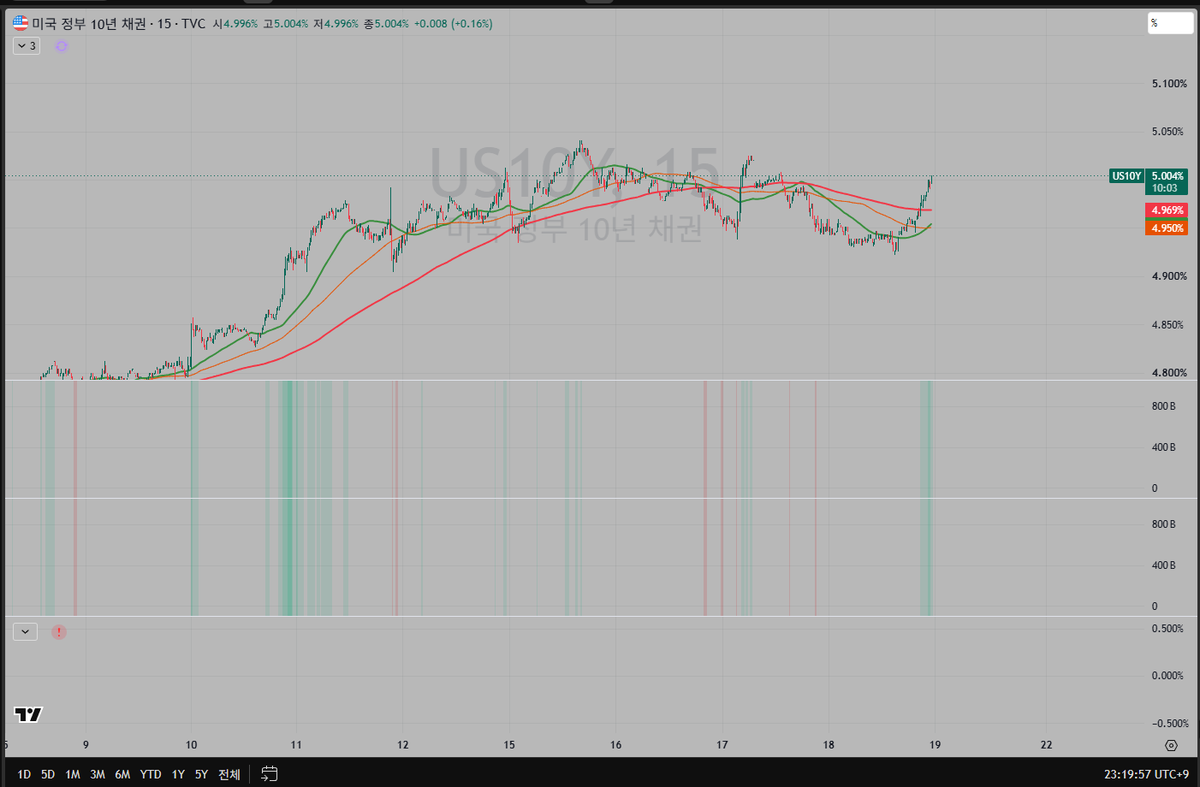Viewport: 1200px width, 787px height.
Task: Click the US flag symbol icon
Action: (20, 23)
